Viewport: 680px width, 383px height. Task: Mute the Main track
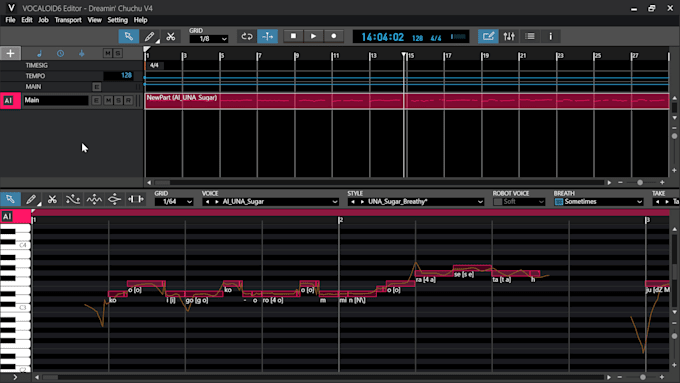tap(108, 101)
